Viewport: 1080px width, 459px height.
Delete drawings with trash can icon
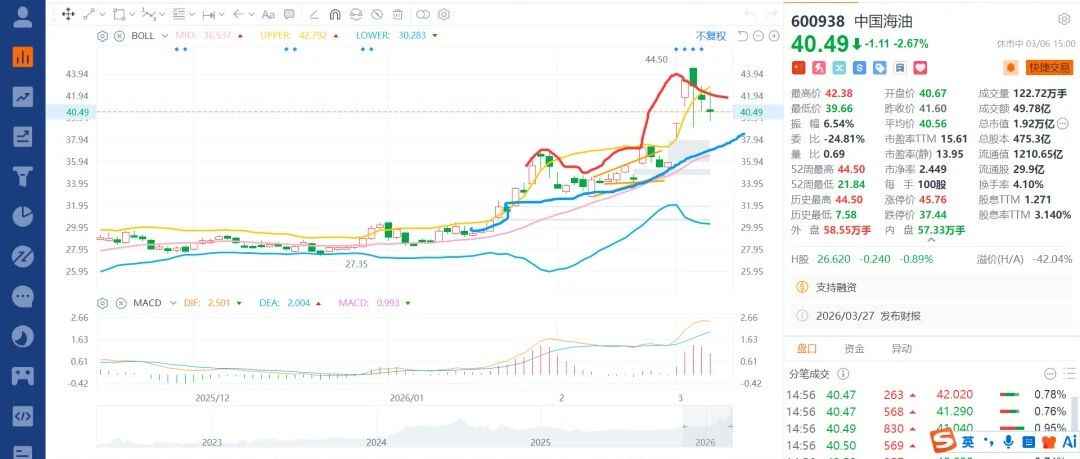pos(397,14)
